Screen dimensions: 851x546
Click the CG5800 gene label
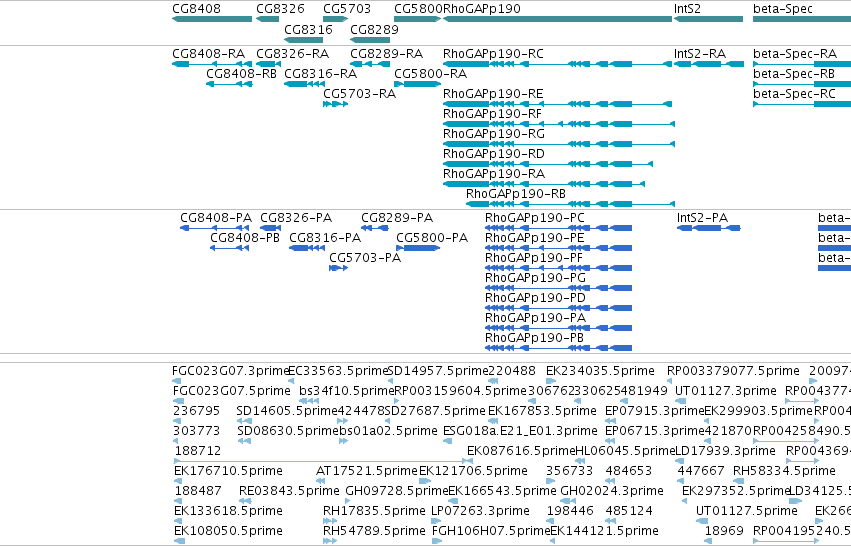(x=418, y=9)
